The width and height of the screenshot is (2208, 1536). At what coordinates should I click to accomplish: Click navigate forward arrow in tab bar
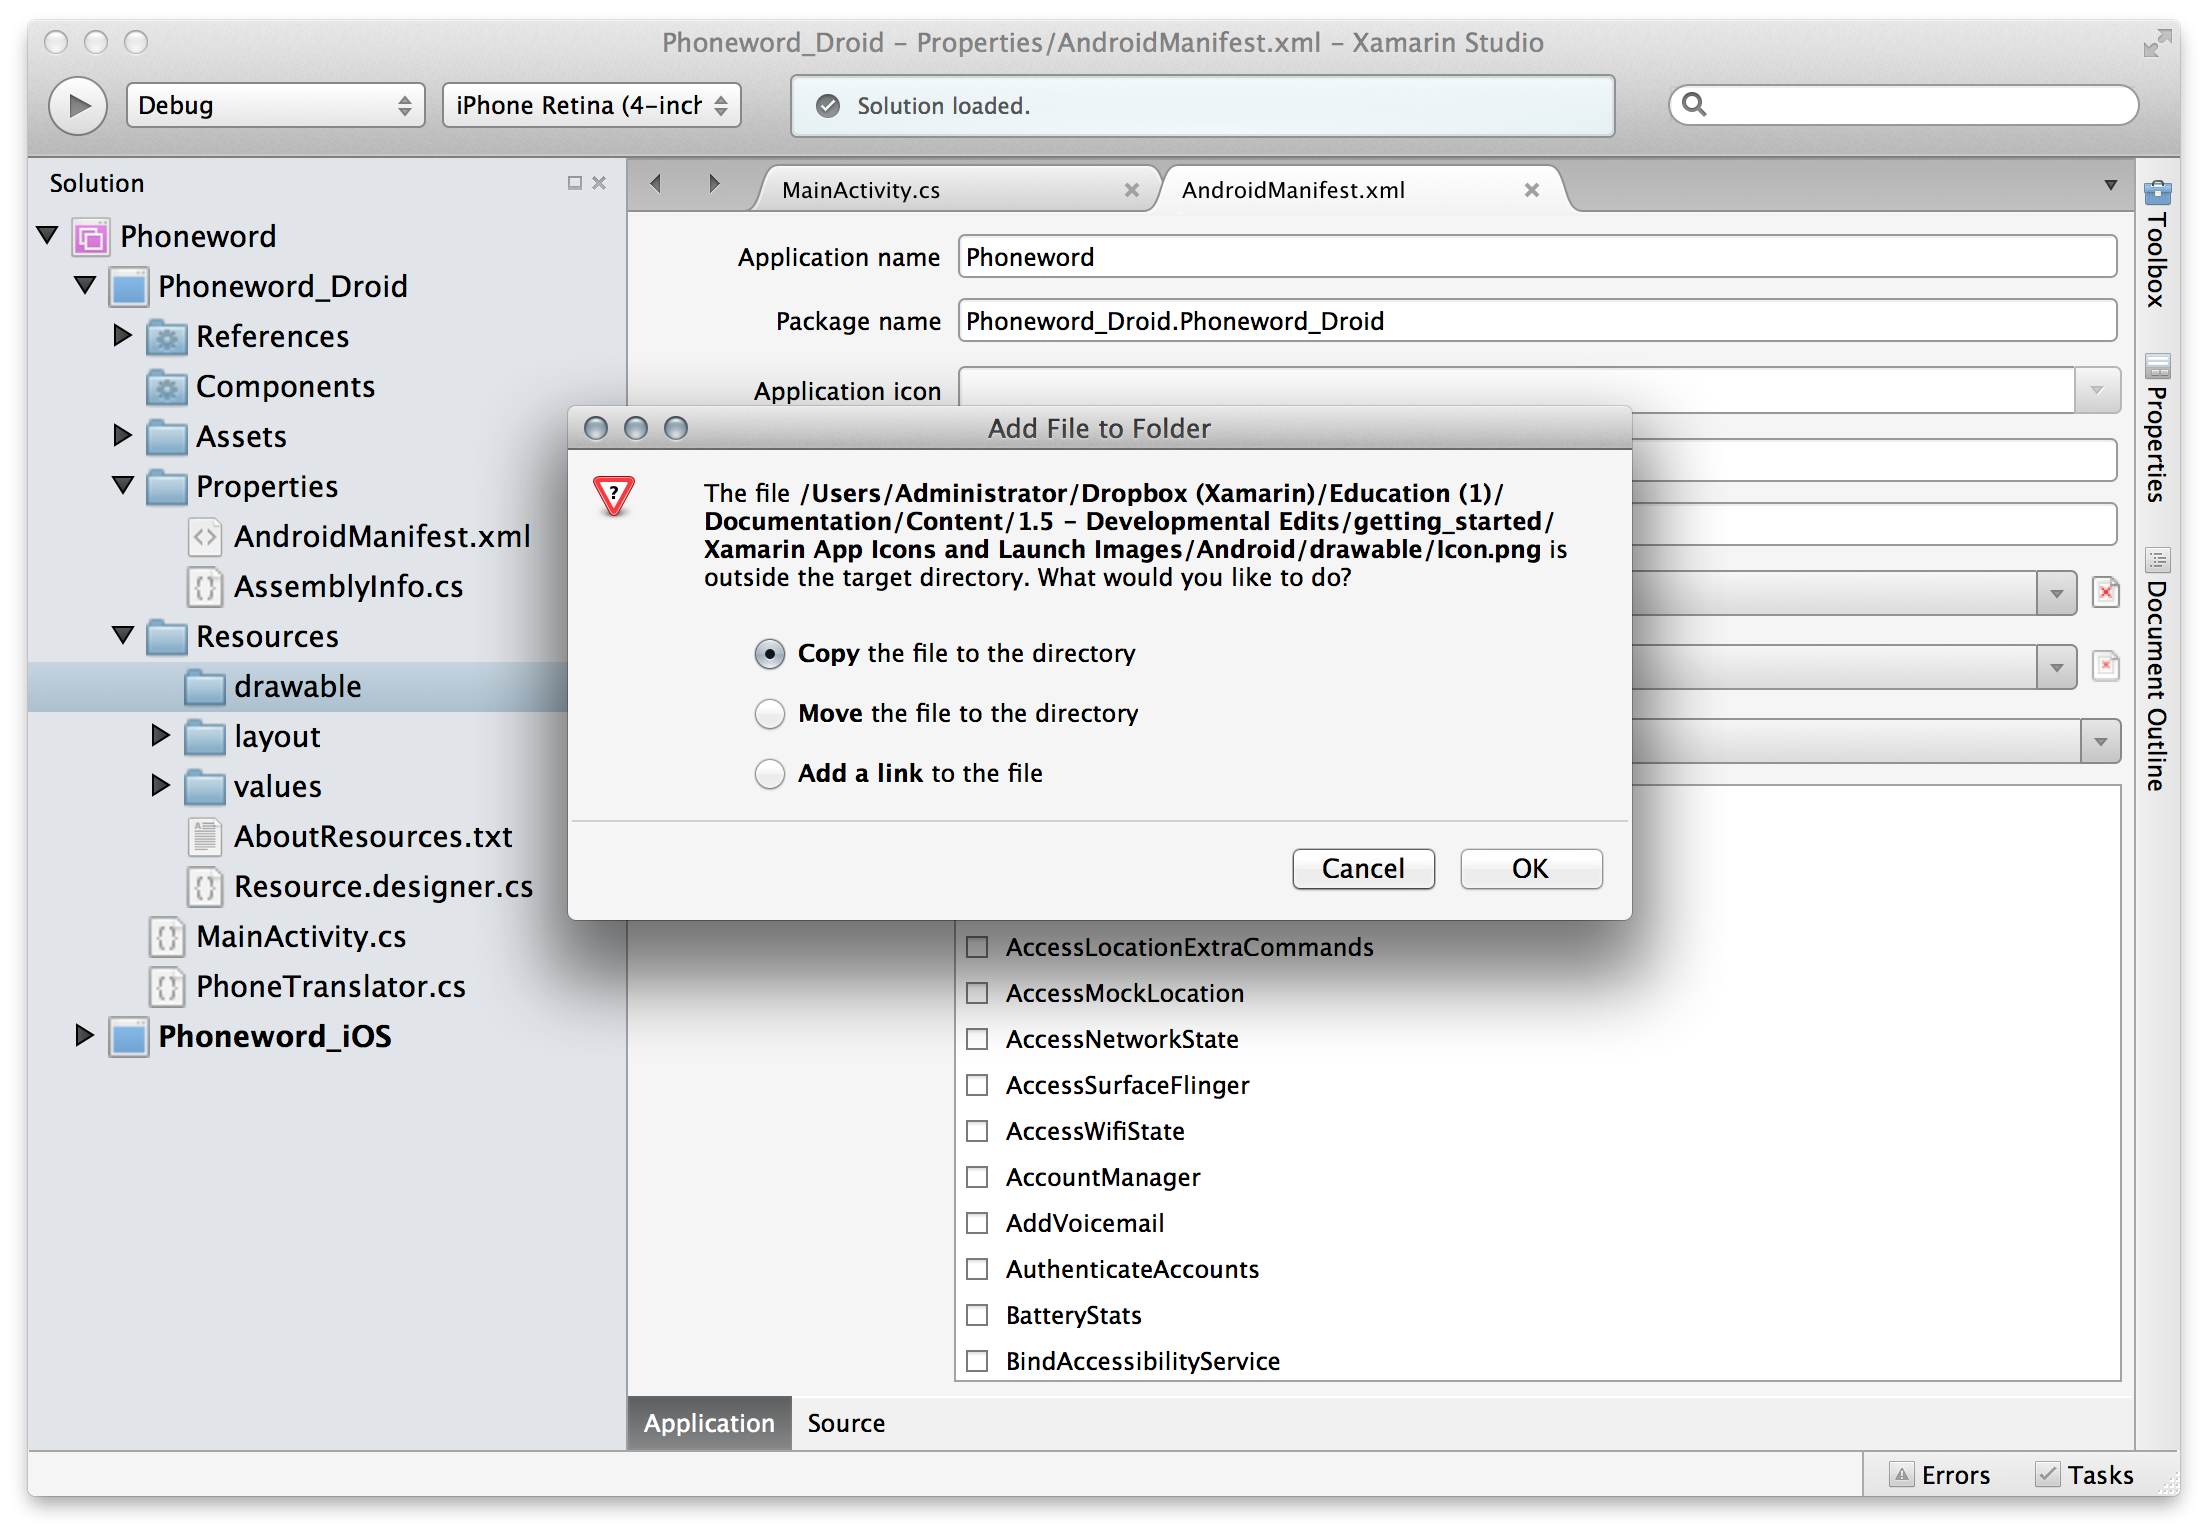pyautogui.click(x=714, y=184)
